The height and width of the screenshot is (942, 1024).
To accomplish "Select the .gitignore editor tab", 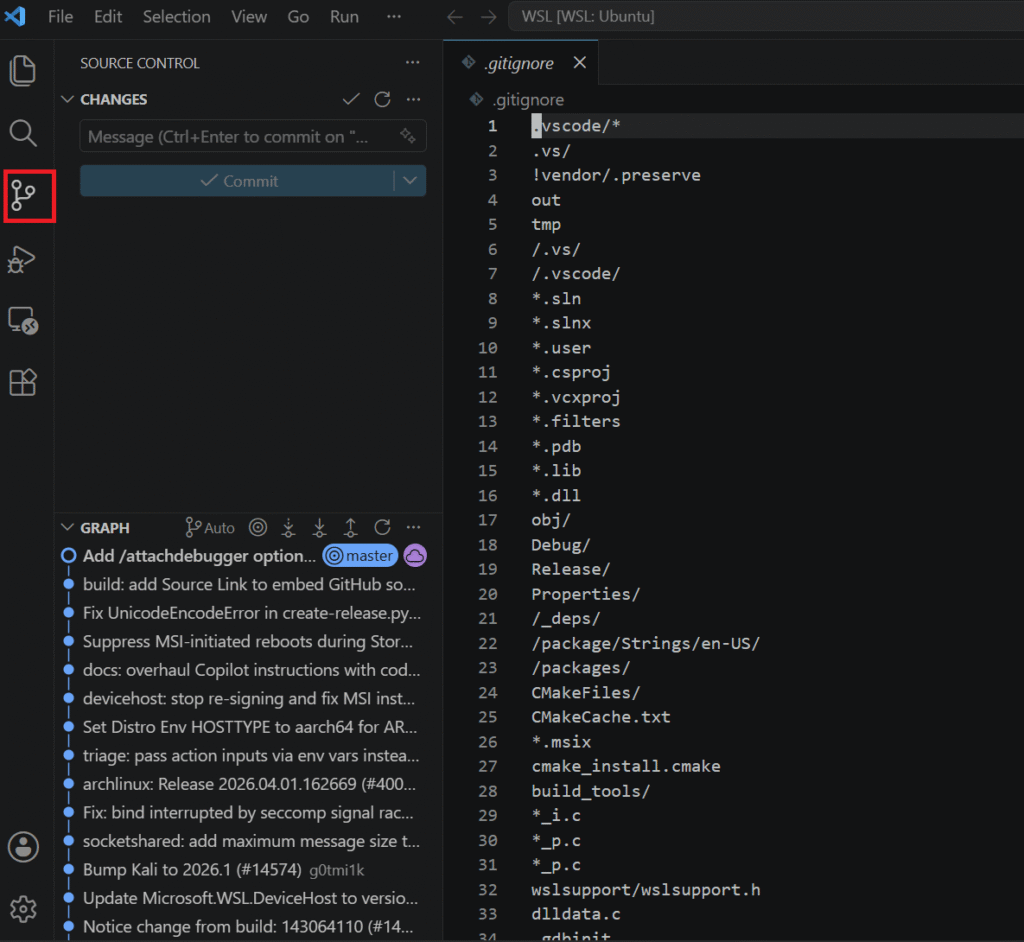I will click(x=520, y=63).
